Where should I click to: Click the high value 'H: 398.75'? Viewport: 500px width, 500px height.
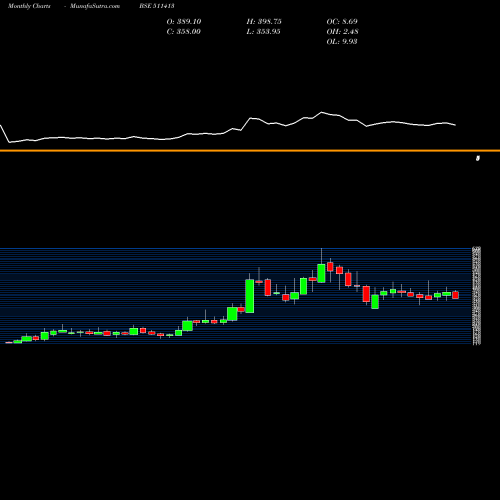click(x=264, y=22)
